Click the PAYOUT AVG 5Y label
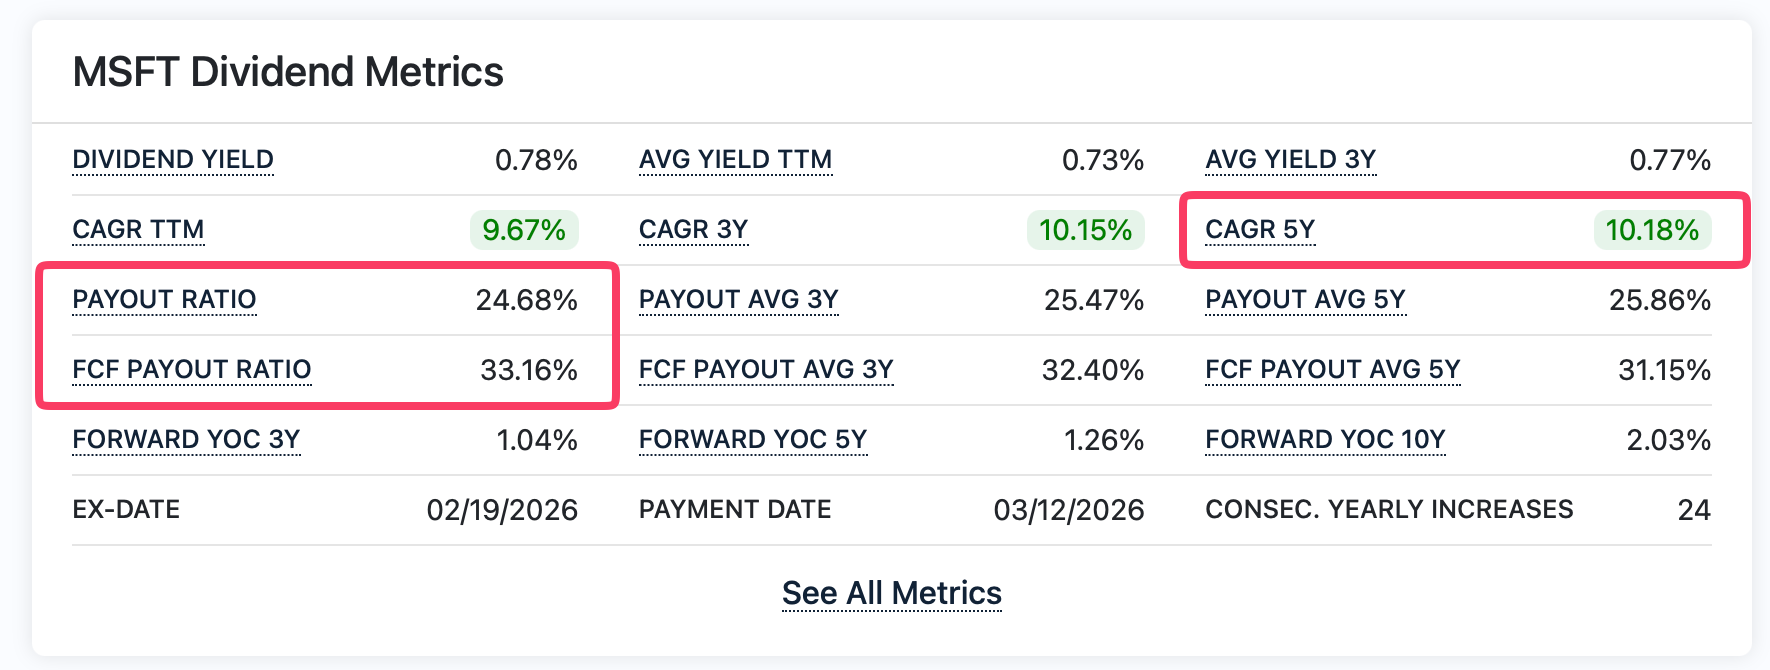 (x=1305, y=300)
